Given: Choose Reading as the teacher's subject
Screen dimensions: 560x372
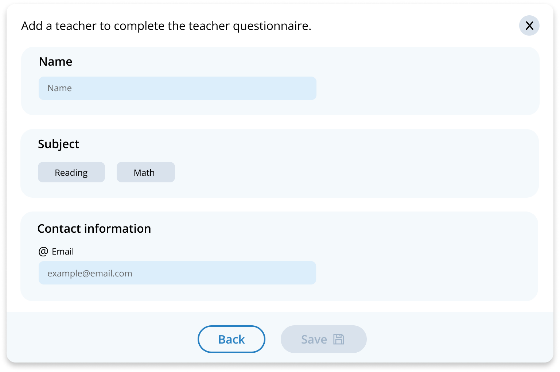Looking at the screenshot, I should pos(71,172).
